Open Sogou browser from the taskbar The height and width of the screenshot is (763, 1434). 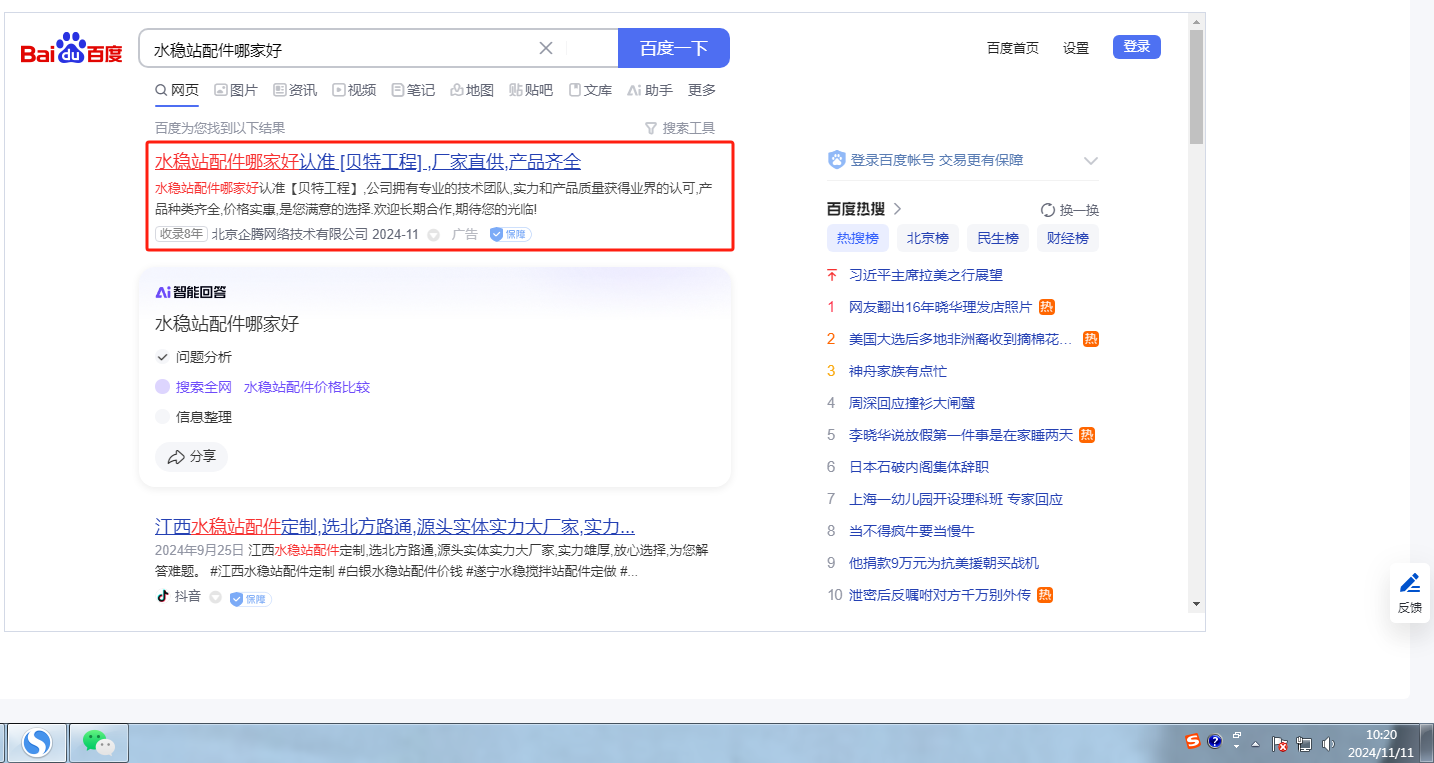(37, 742)
